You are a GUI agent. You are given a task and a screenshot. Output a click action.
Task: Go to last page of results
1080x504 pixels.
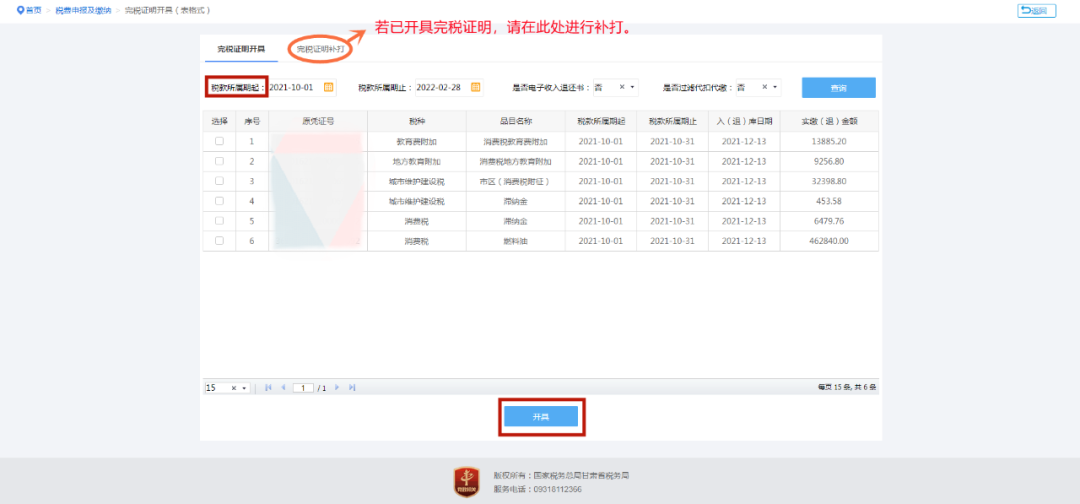click(x=352, y=388)
